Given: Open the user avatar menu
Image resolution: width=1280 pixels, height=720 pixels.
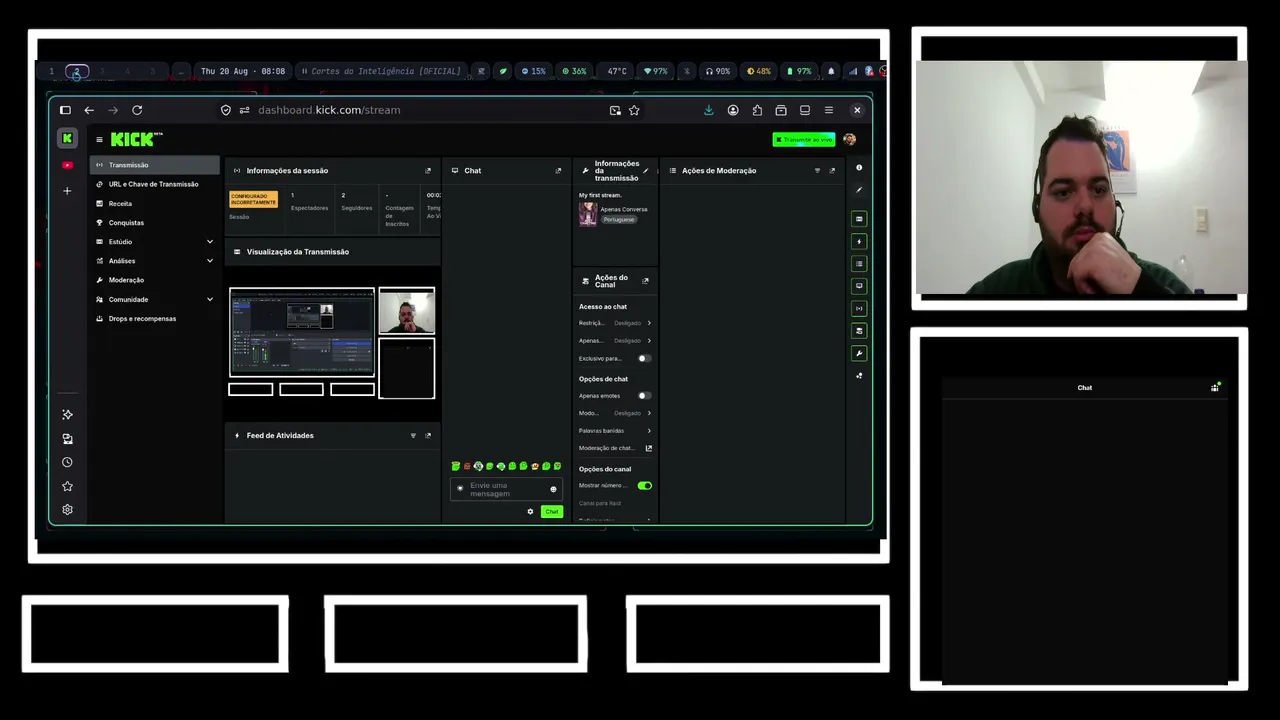Looking at the screenshot, I should pyautogui.click(x=850, y=140).
